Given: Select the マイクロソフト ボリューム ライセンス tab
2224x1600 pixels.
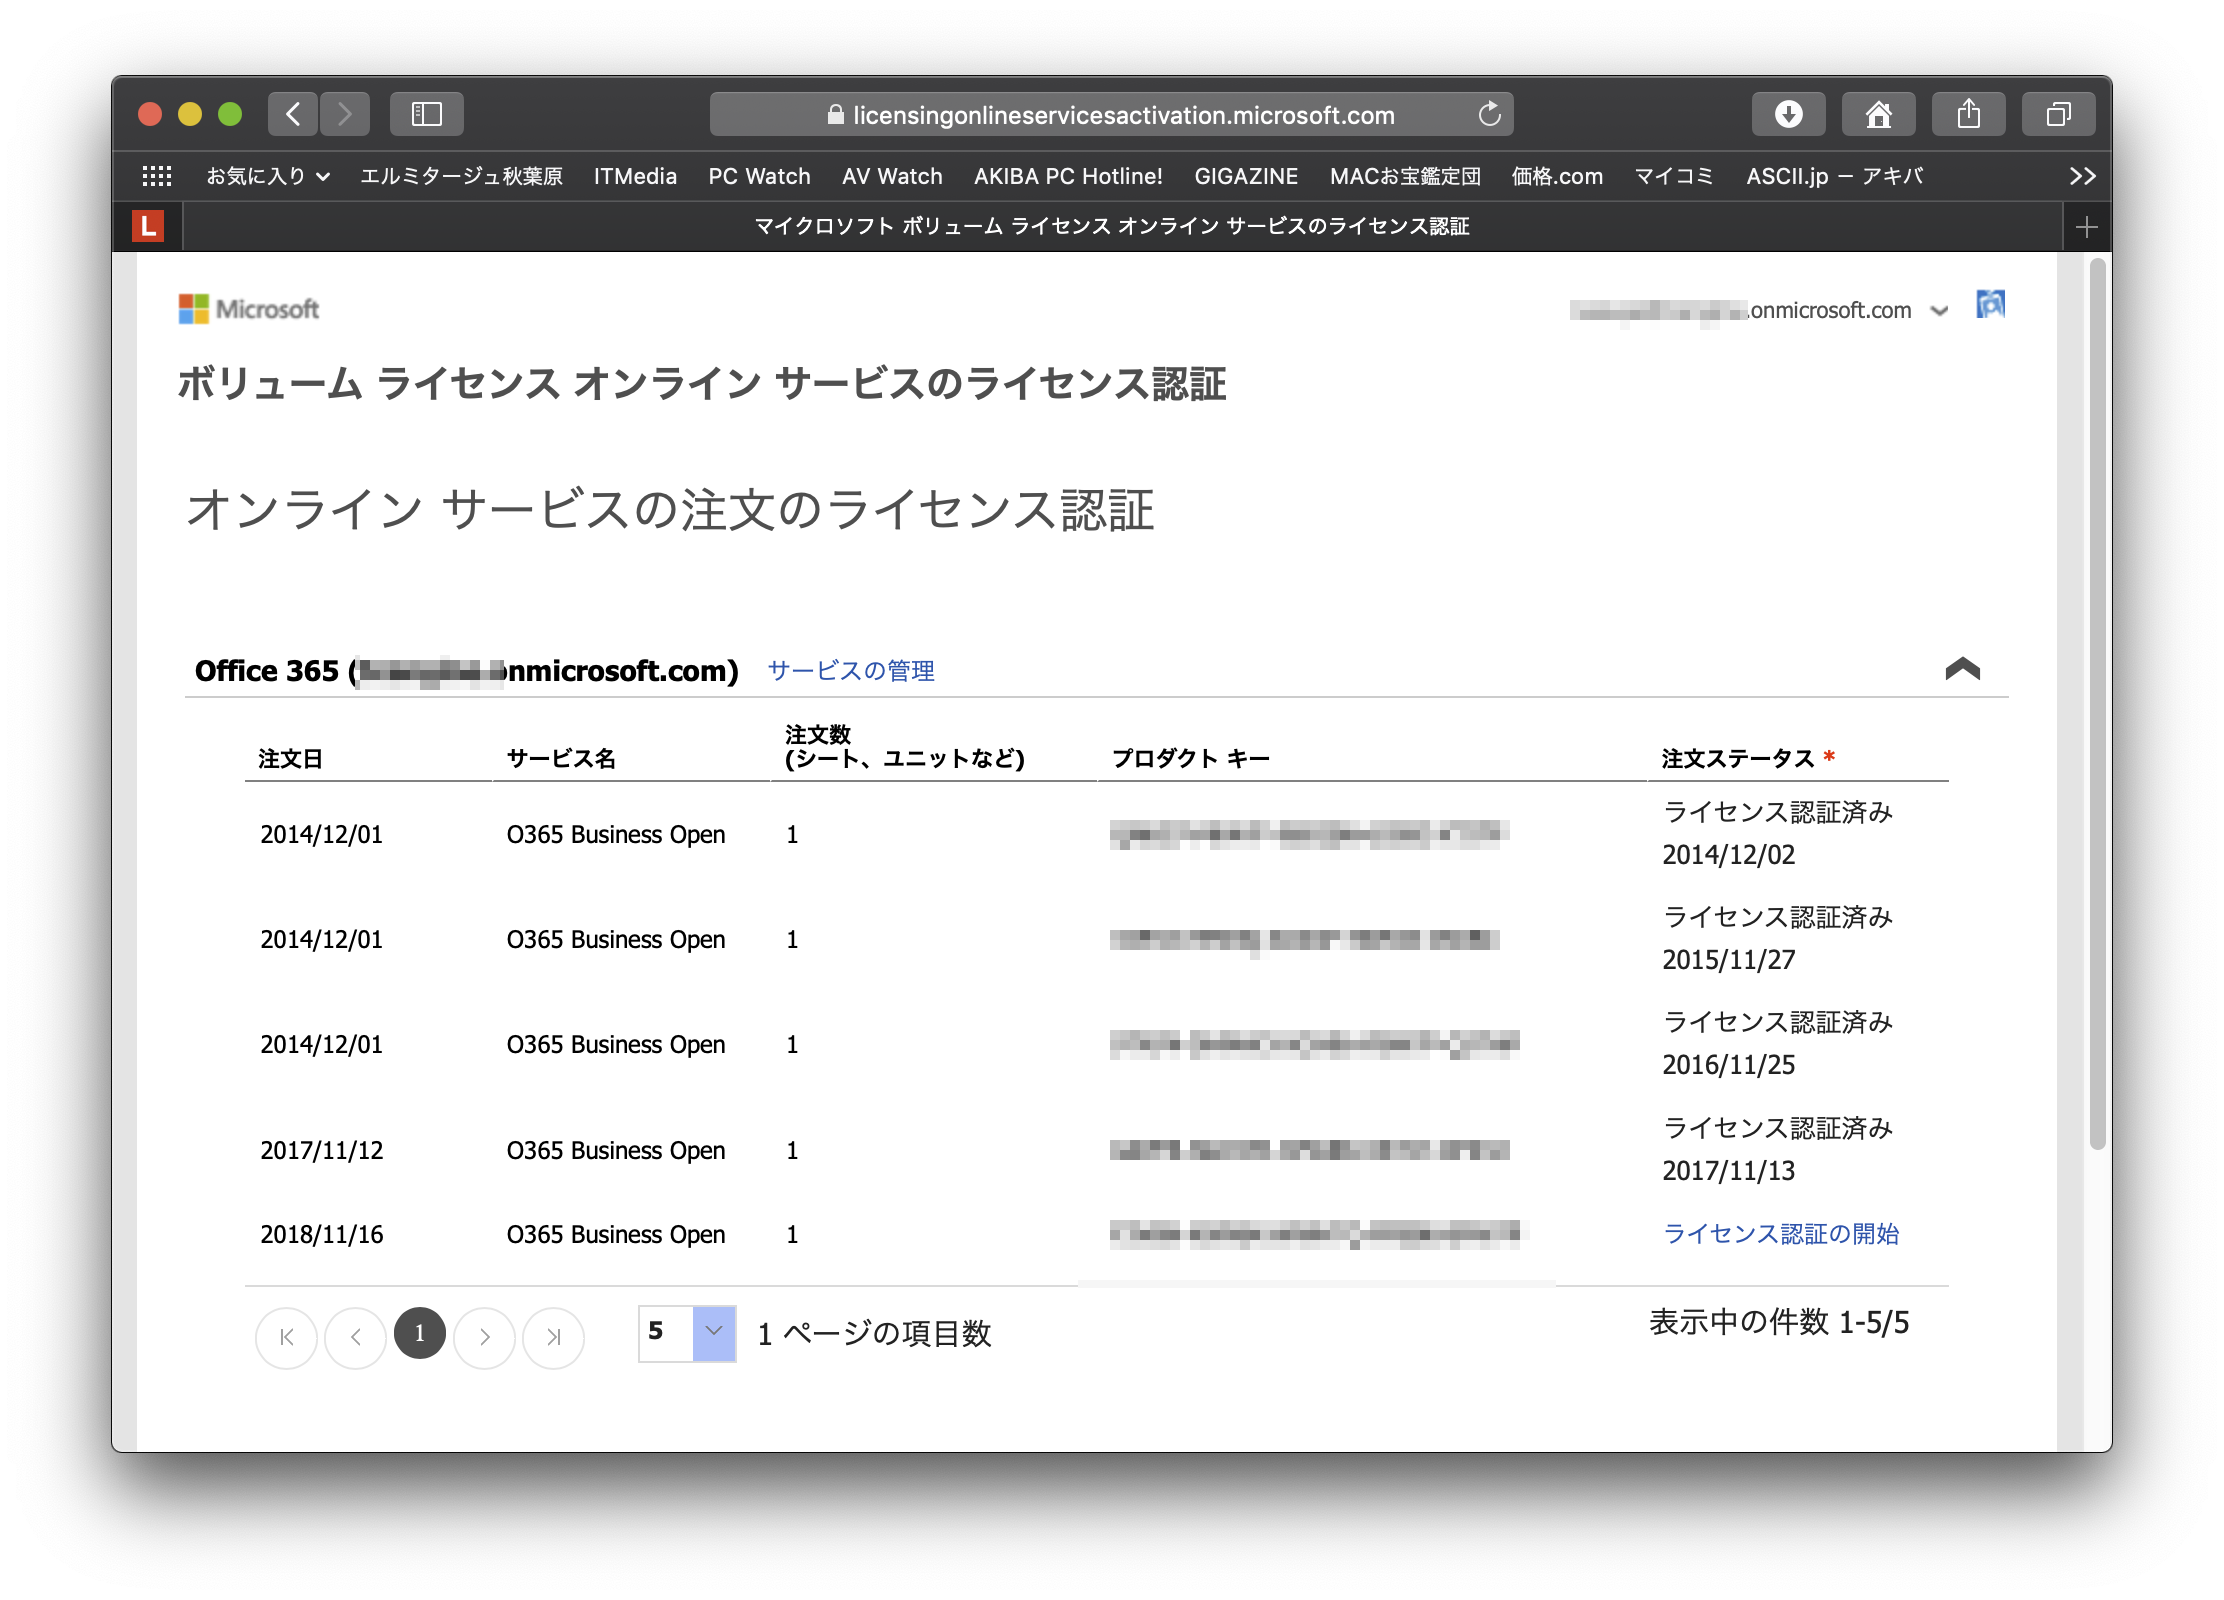Looking at the screenshot, I should (x=1111, y=226).
